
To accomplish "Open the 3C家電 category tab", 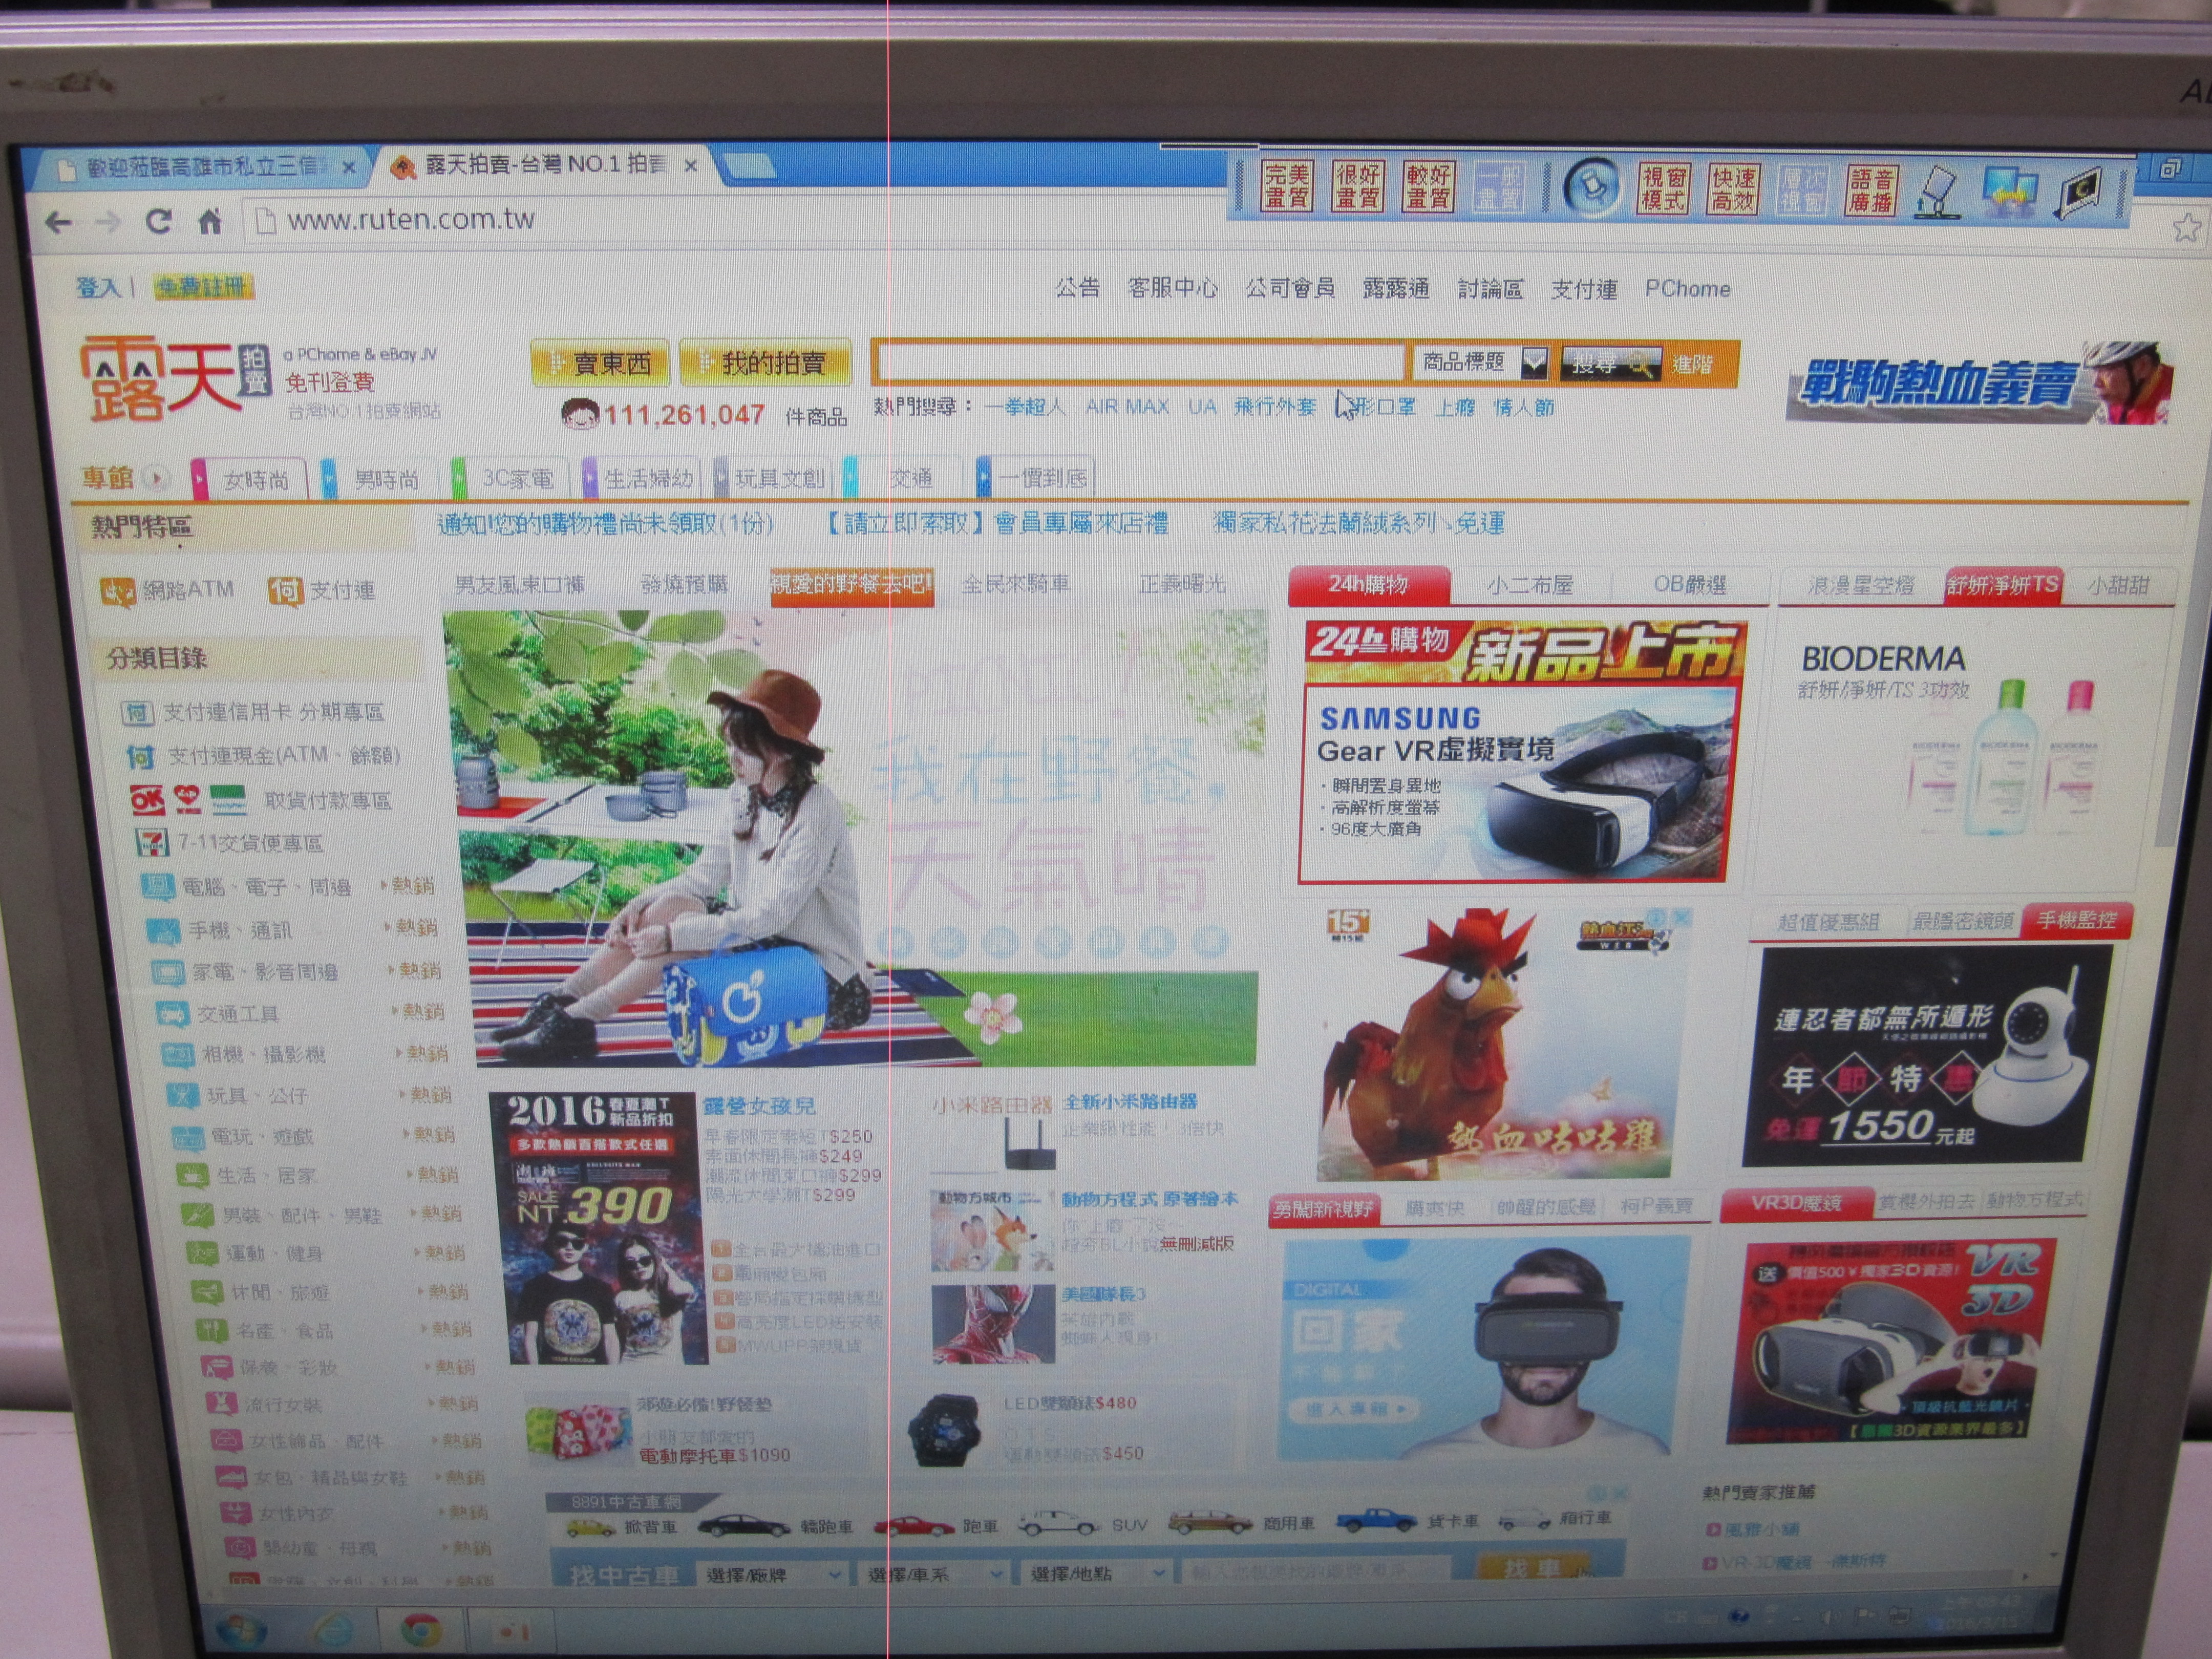I will 510,478.
